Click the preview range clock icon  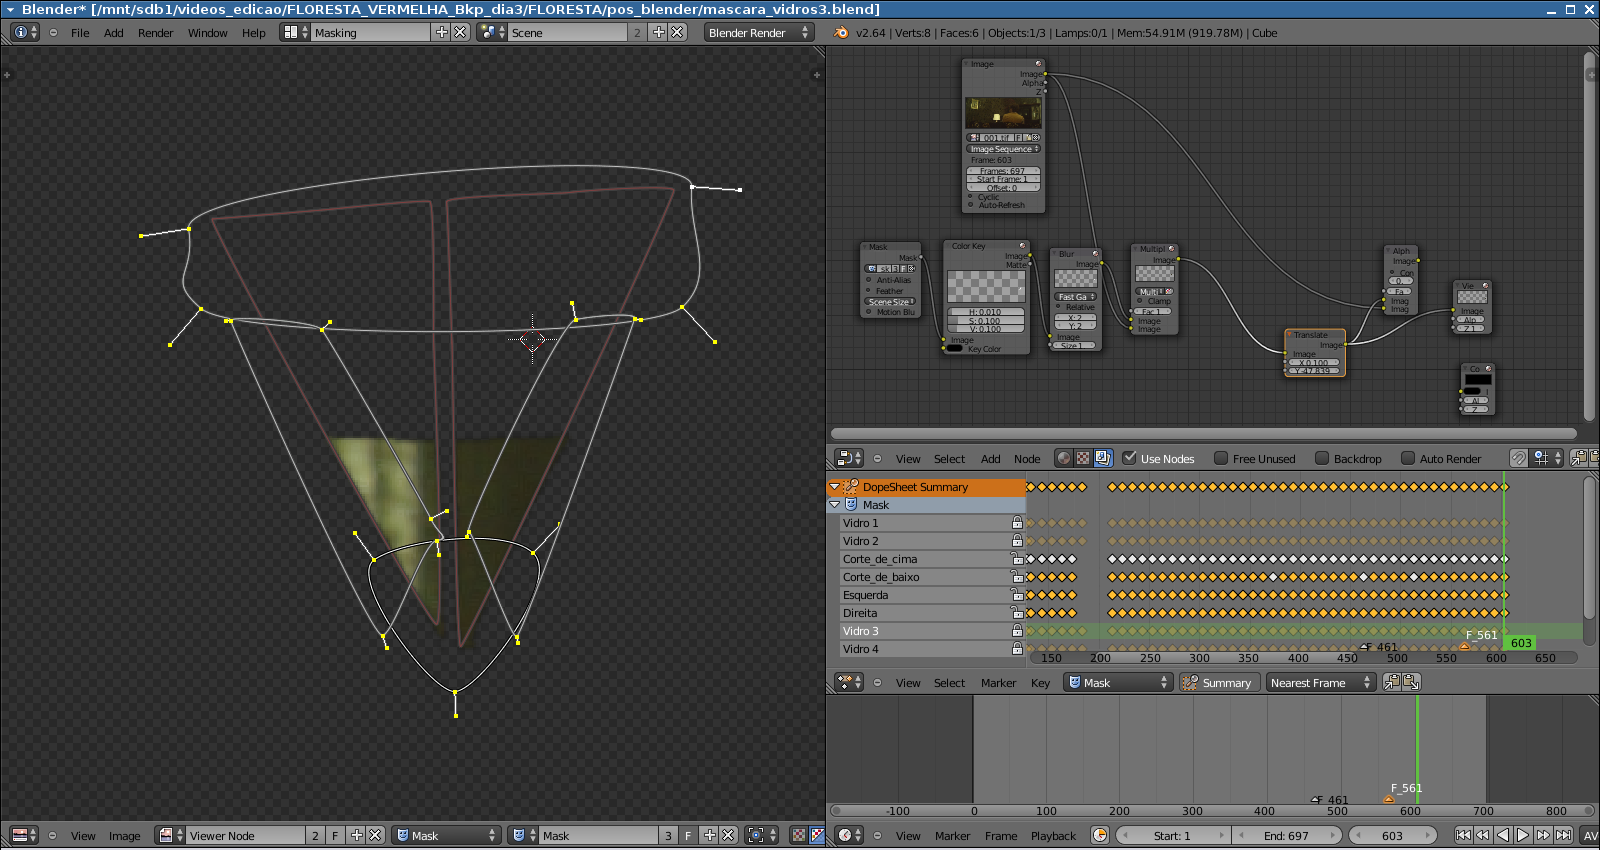tap(1100, 835)
